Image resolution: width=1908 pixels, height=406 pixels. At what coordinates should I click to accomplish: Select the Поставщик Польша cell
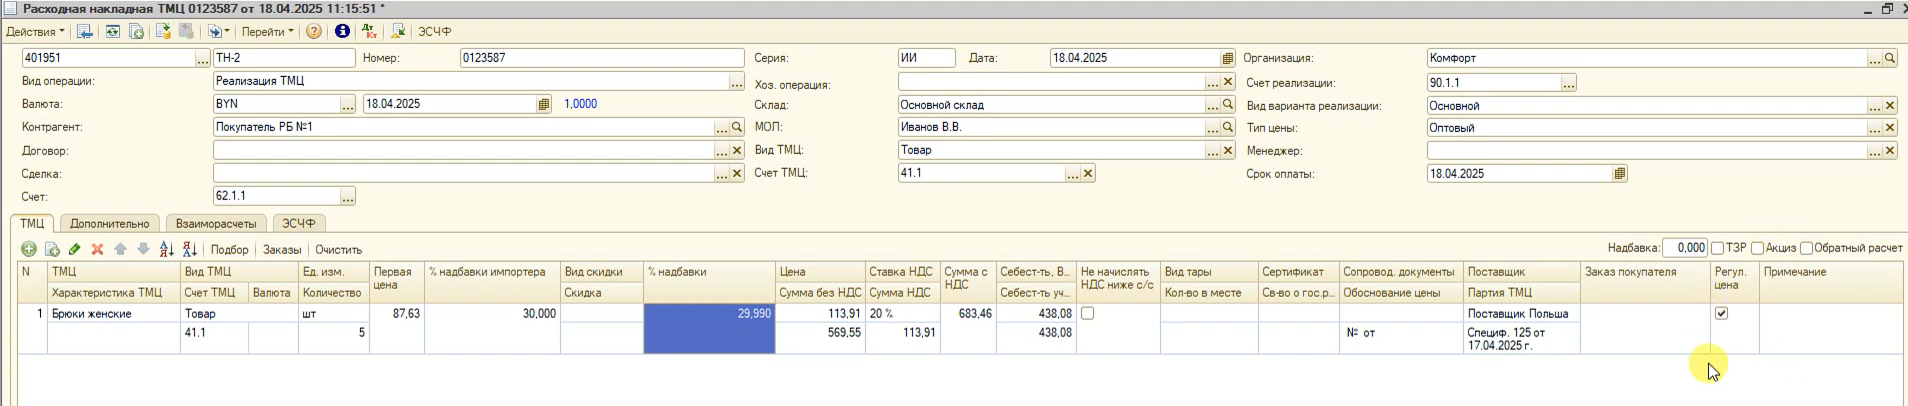pyautogui.click(x=1521, y=313)
